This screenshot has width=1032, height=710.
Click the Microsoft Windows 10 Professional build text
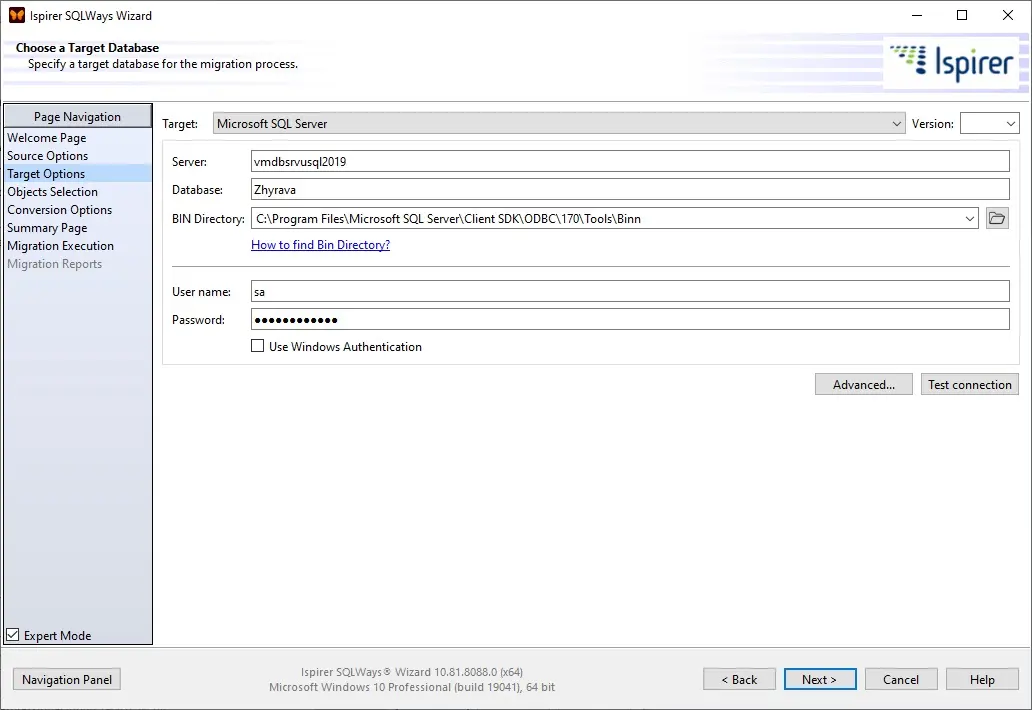pos(412,687)
